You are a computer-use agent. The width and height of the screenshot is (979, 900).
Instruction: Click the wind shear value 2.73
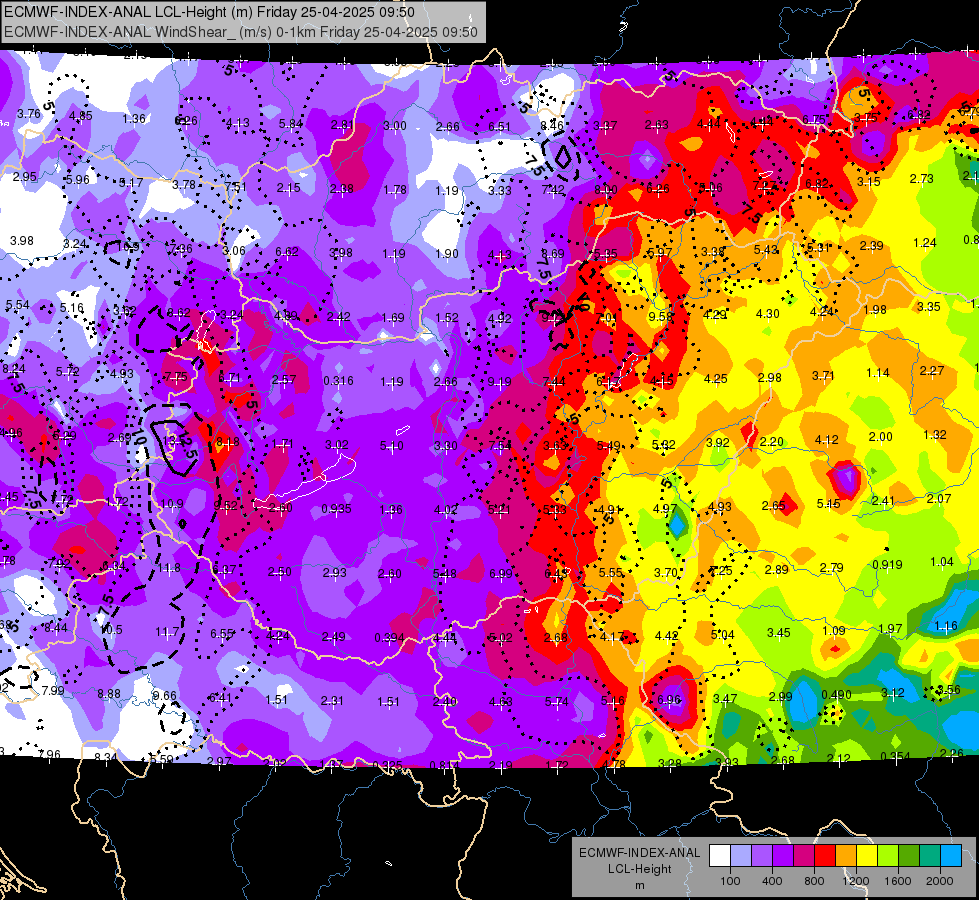coord(922,179)
